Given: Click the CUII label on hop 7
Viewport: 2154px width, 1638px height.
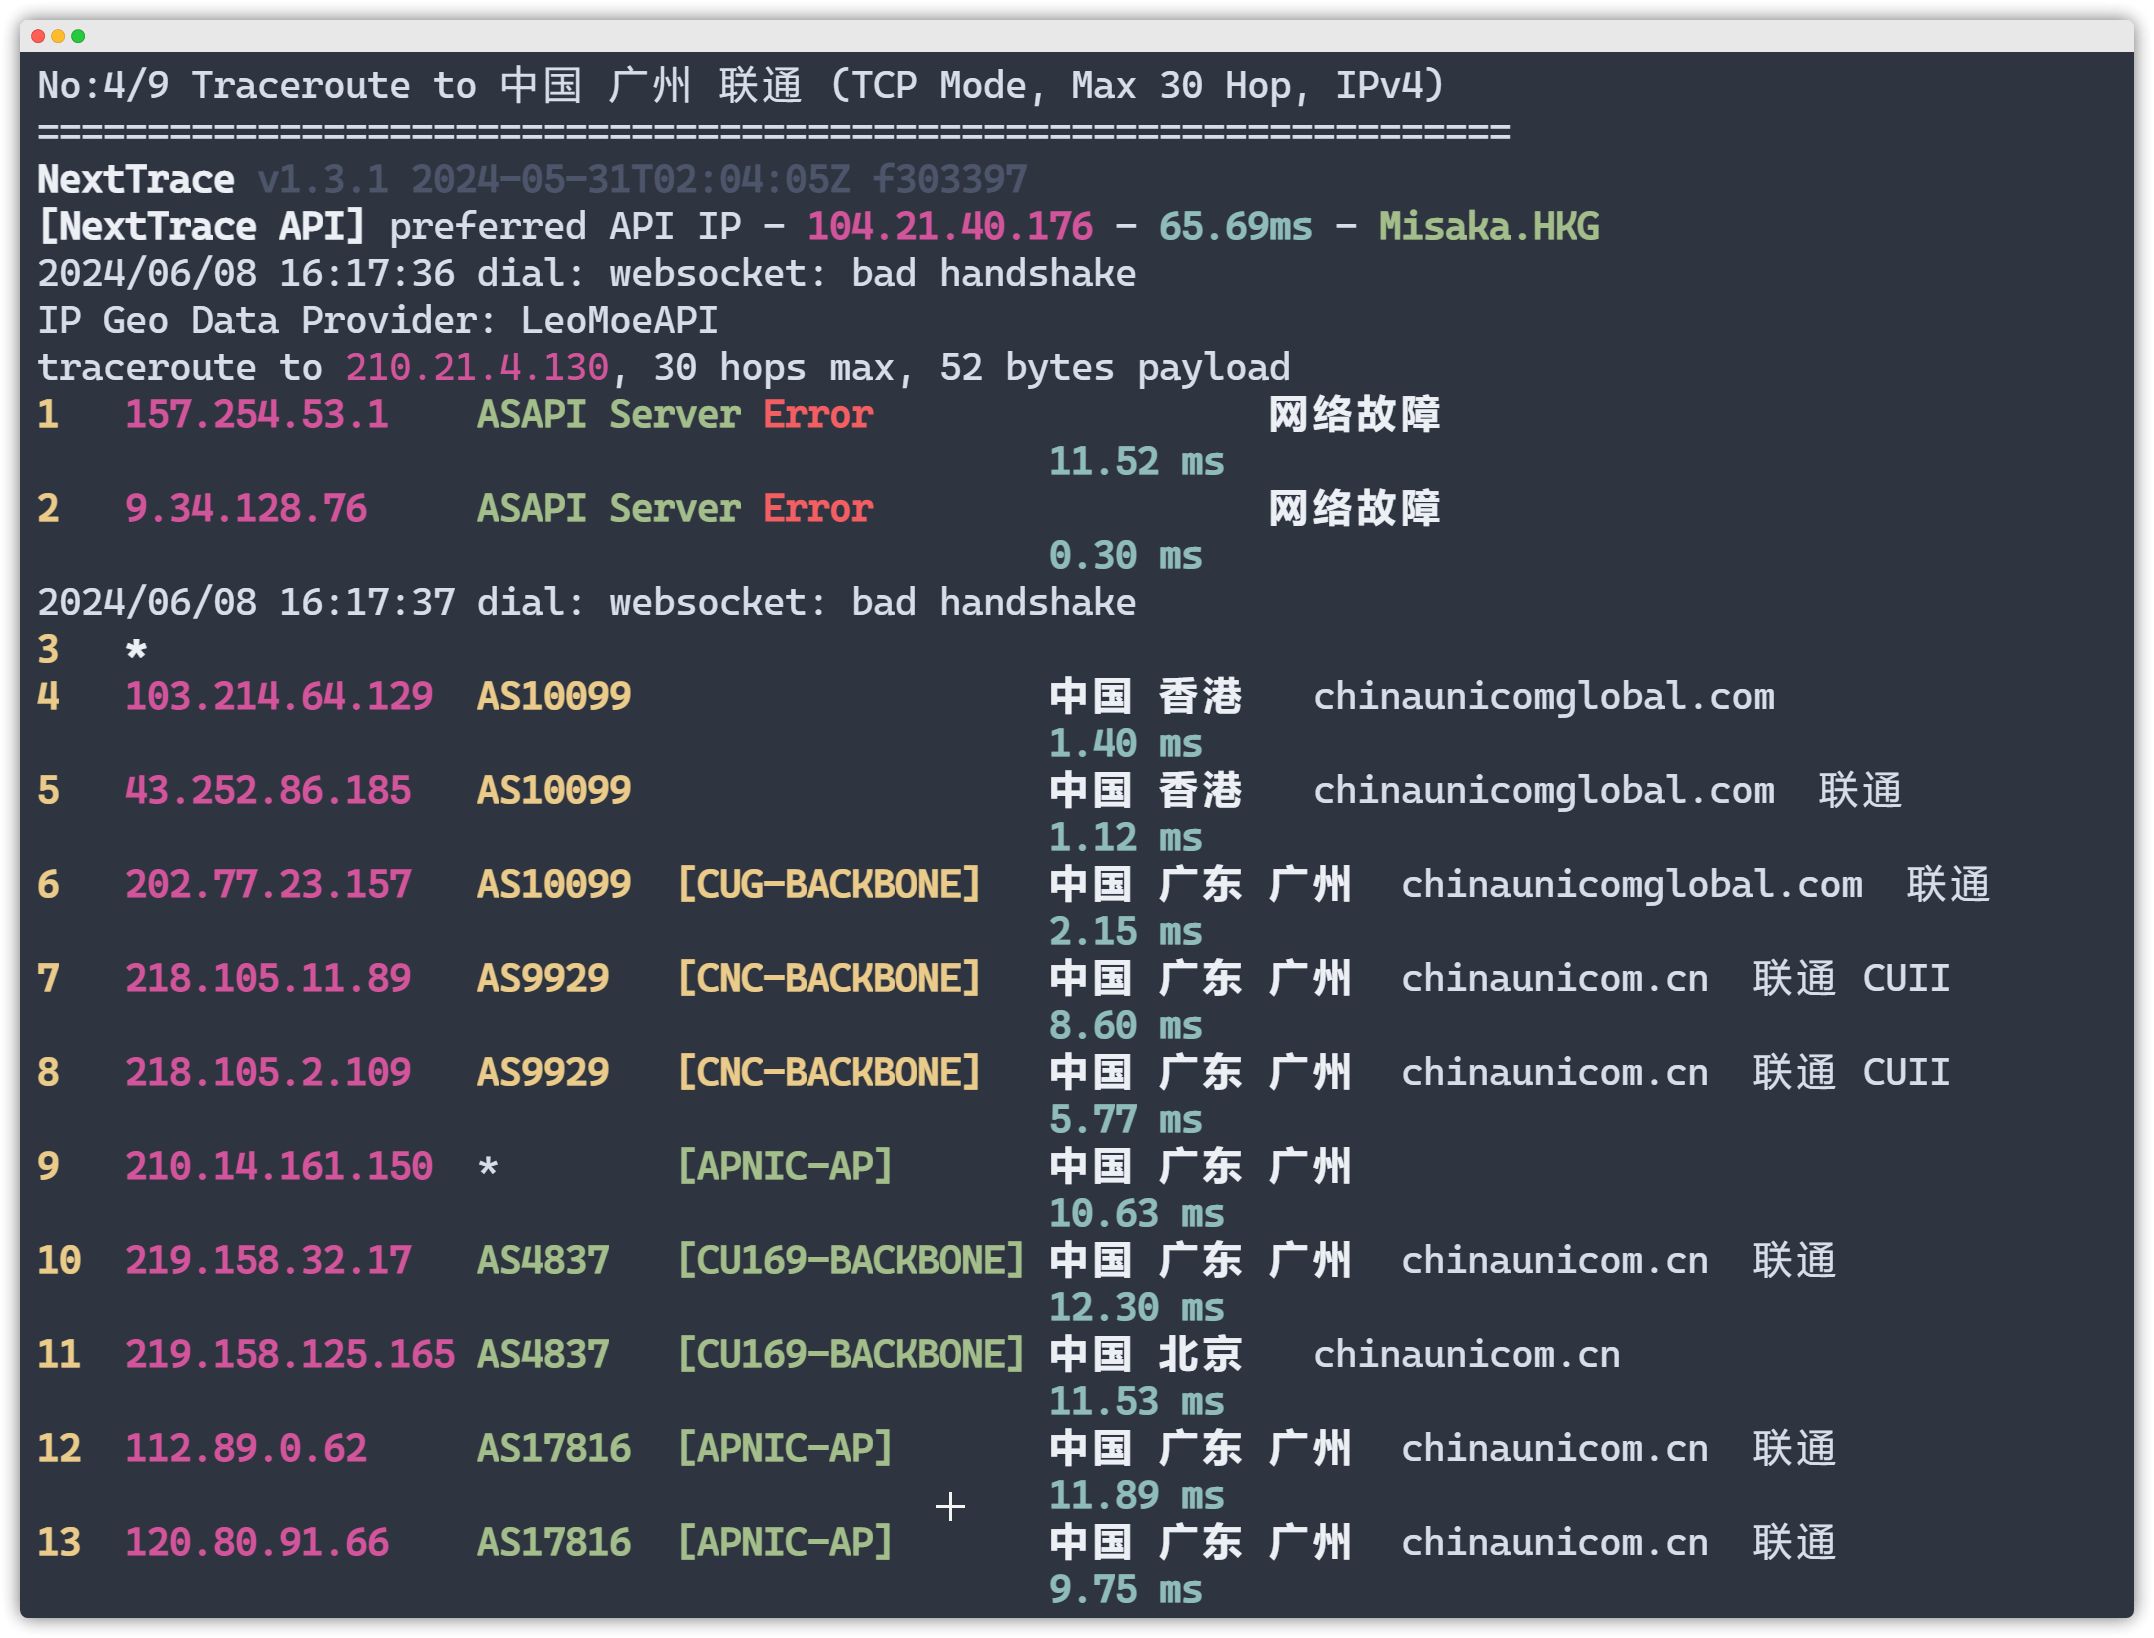Looking at the screenshot, I should tap(1906, 979).
